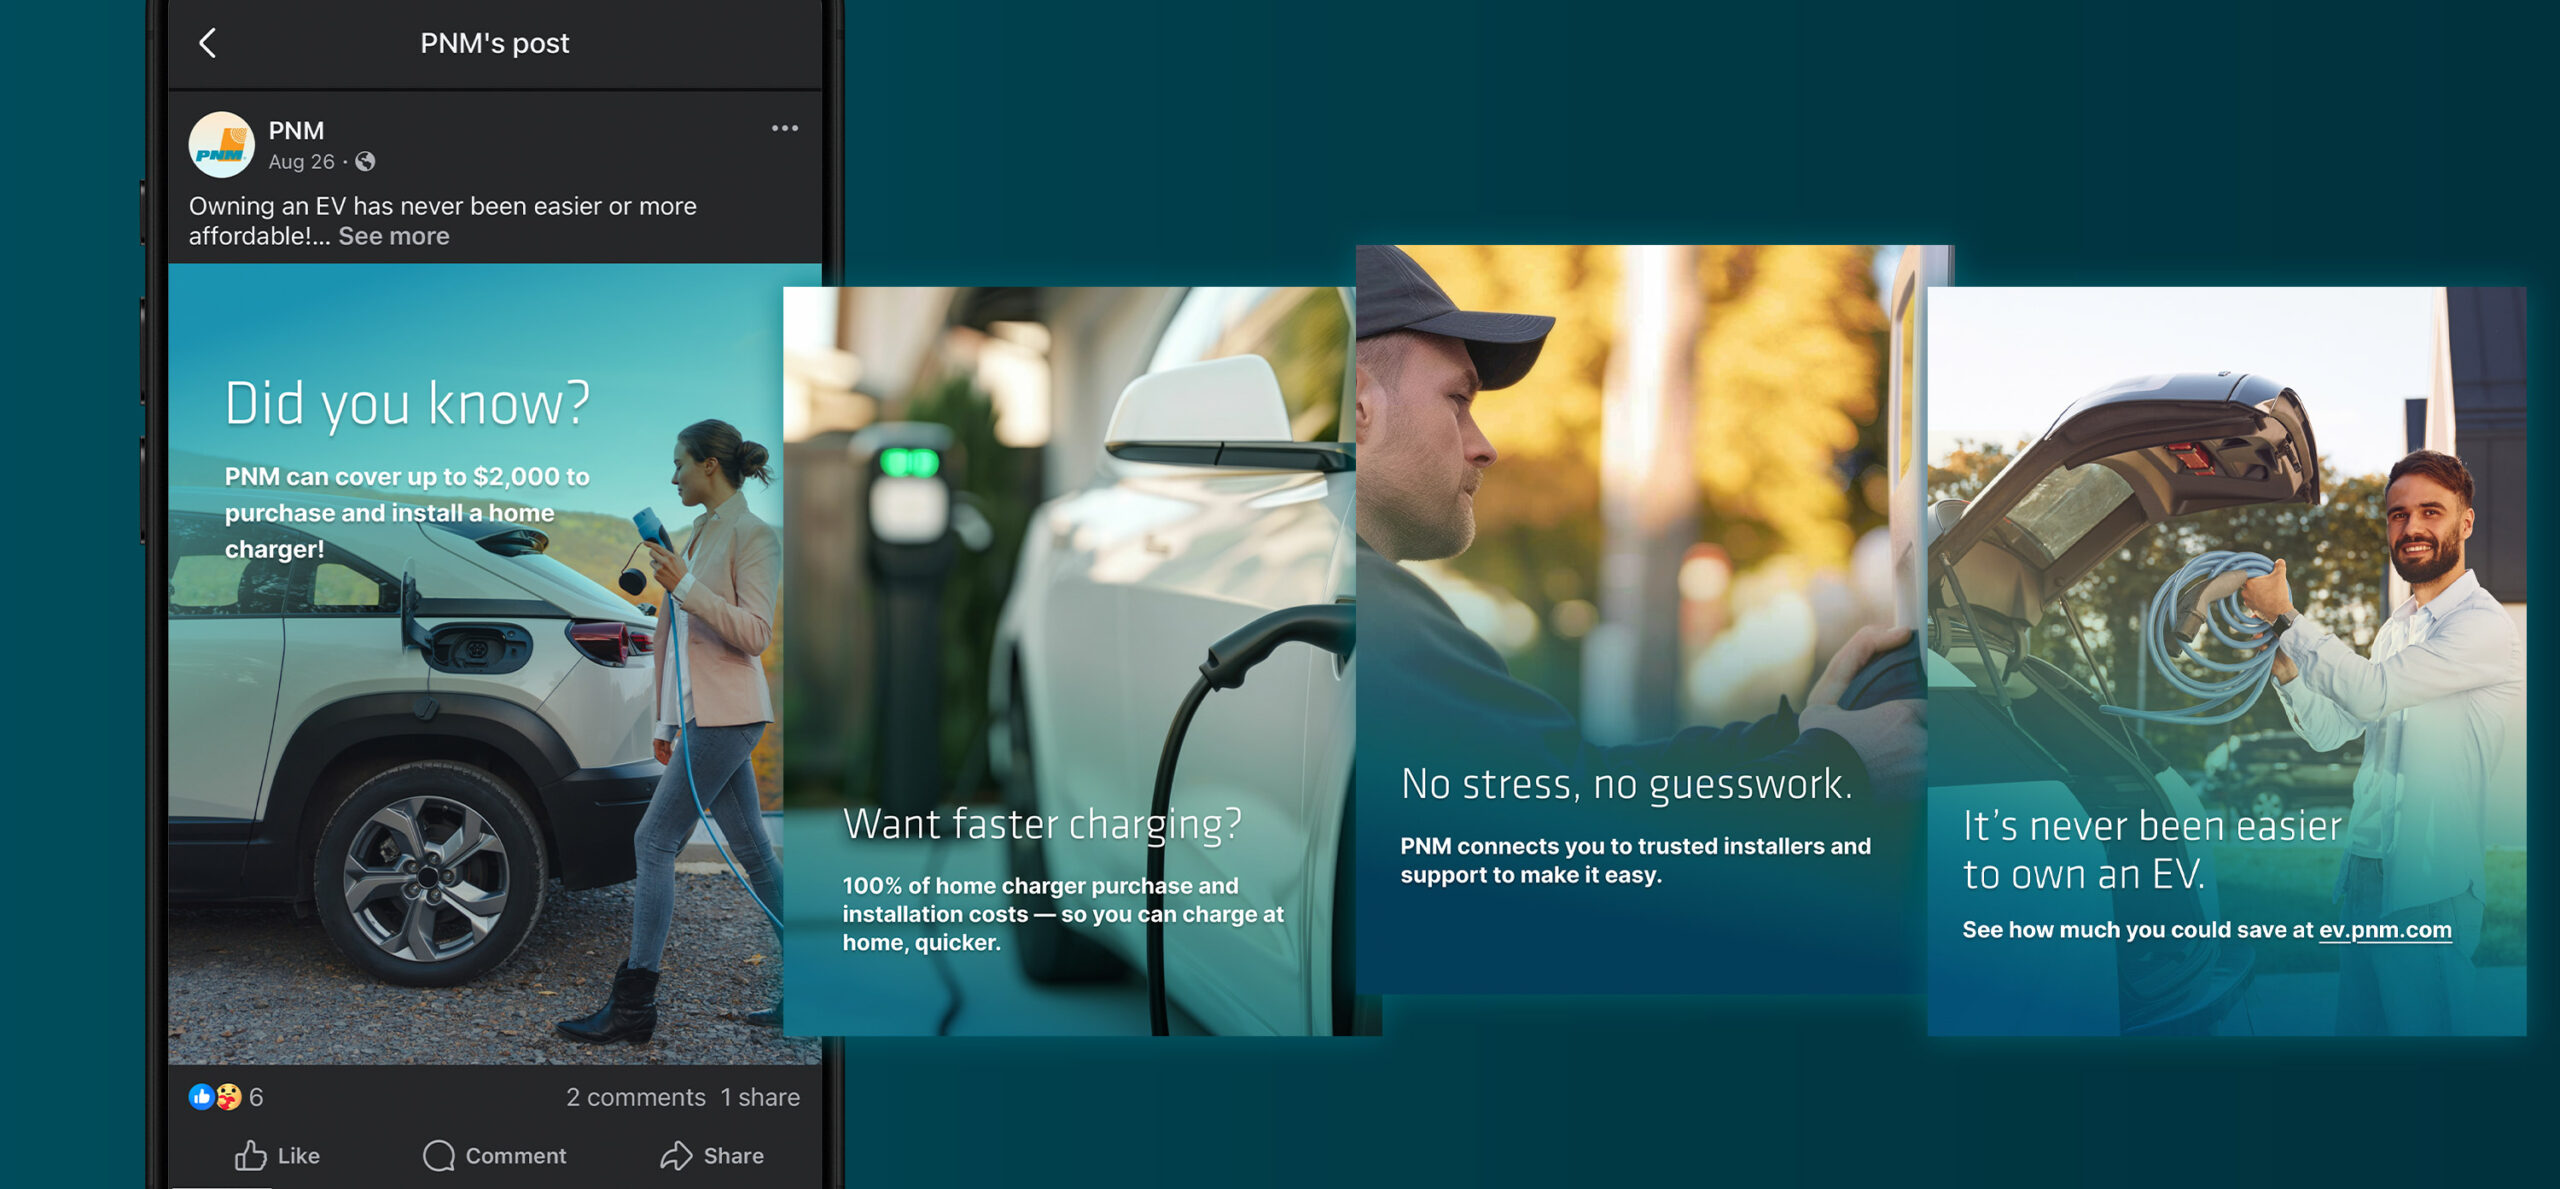Click the public globe privacy icon
The image size is (2560, 1189).
pyautogui.click(x=366, y=162)
